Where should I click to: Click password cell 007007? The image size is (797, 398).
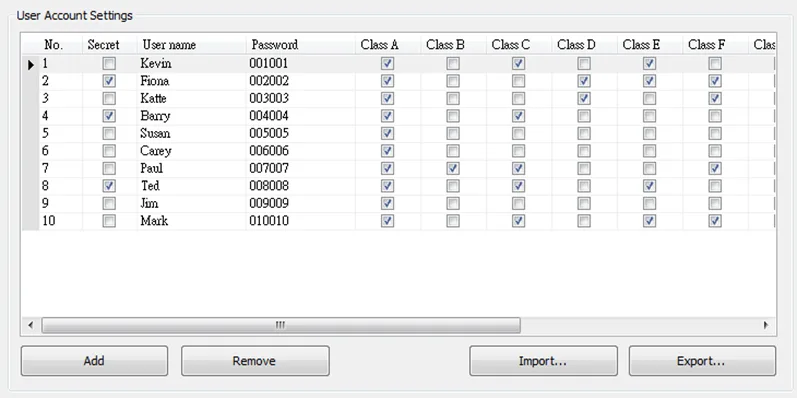click(300, 168)
